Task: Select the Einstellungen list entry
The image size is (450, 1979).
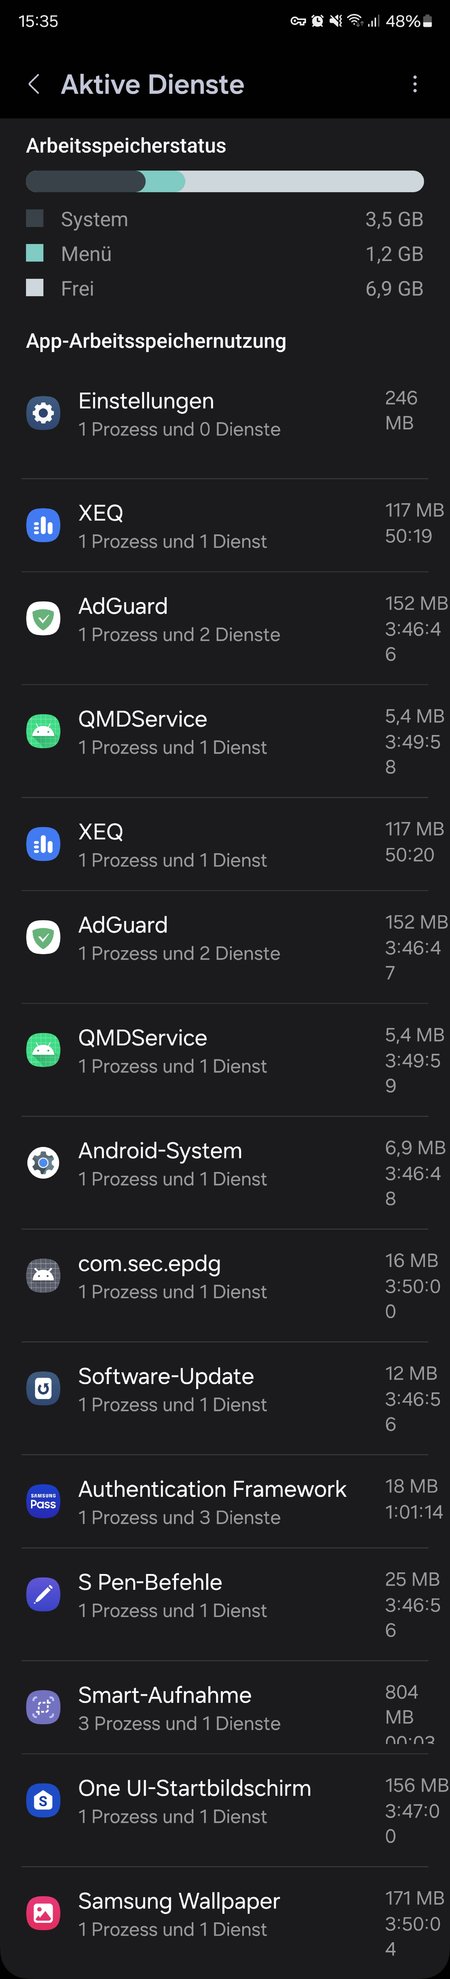Action: click(x=225, y=412)
